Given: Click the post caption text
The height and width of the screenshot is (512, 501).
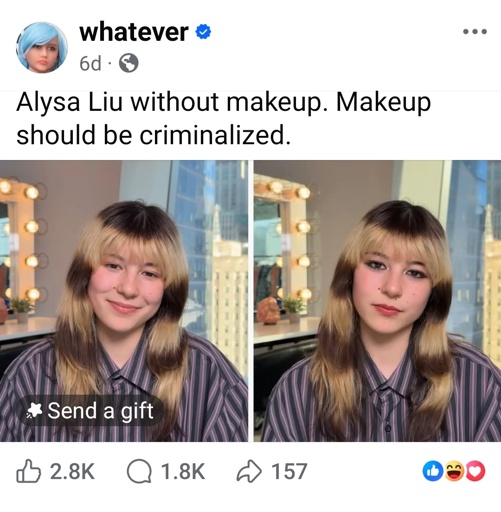Looking at the screenshot, I should (x=224, y=118).
